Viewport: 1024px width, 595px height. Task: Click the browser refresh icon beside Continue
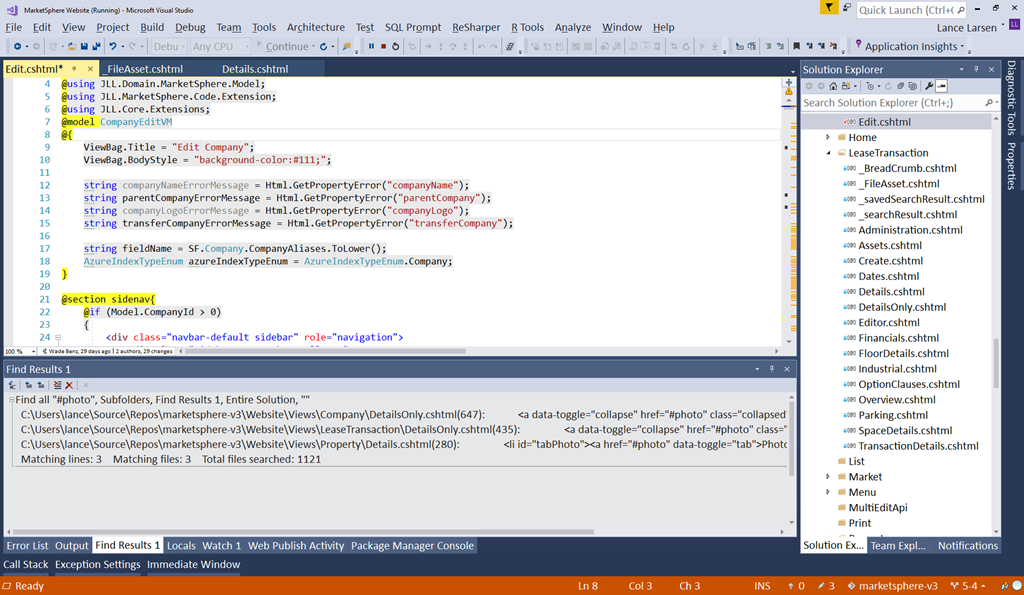point(323,46)
